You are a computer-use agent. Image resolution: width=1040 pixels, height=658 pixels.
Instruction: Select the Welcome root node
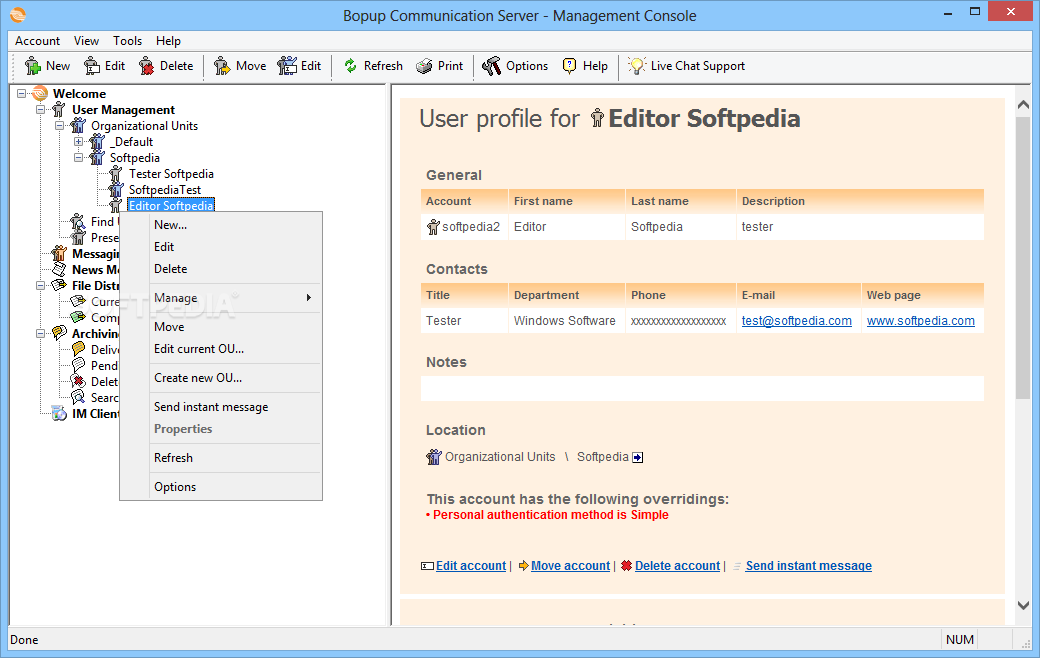tap(79, 94)
